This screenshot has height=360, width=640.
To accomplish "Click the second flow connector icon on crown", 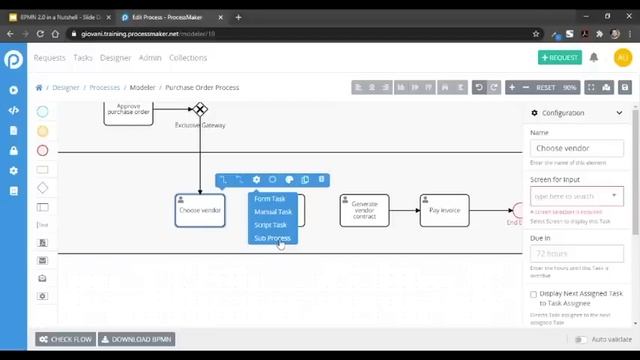I will click(x=240, y=180).
